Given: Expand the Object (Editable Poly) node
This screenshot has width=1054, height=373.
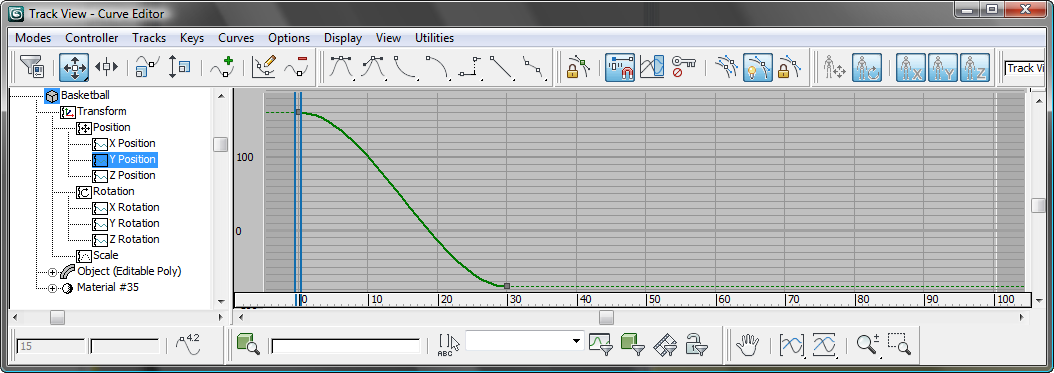Looking at the screenshot, I should tap(52, 272).
